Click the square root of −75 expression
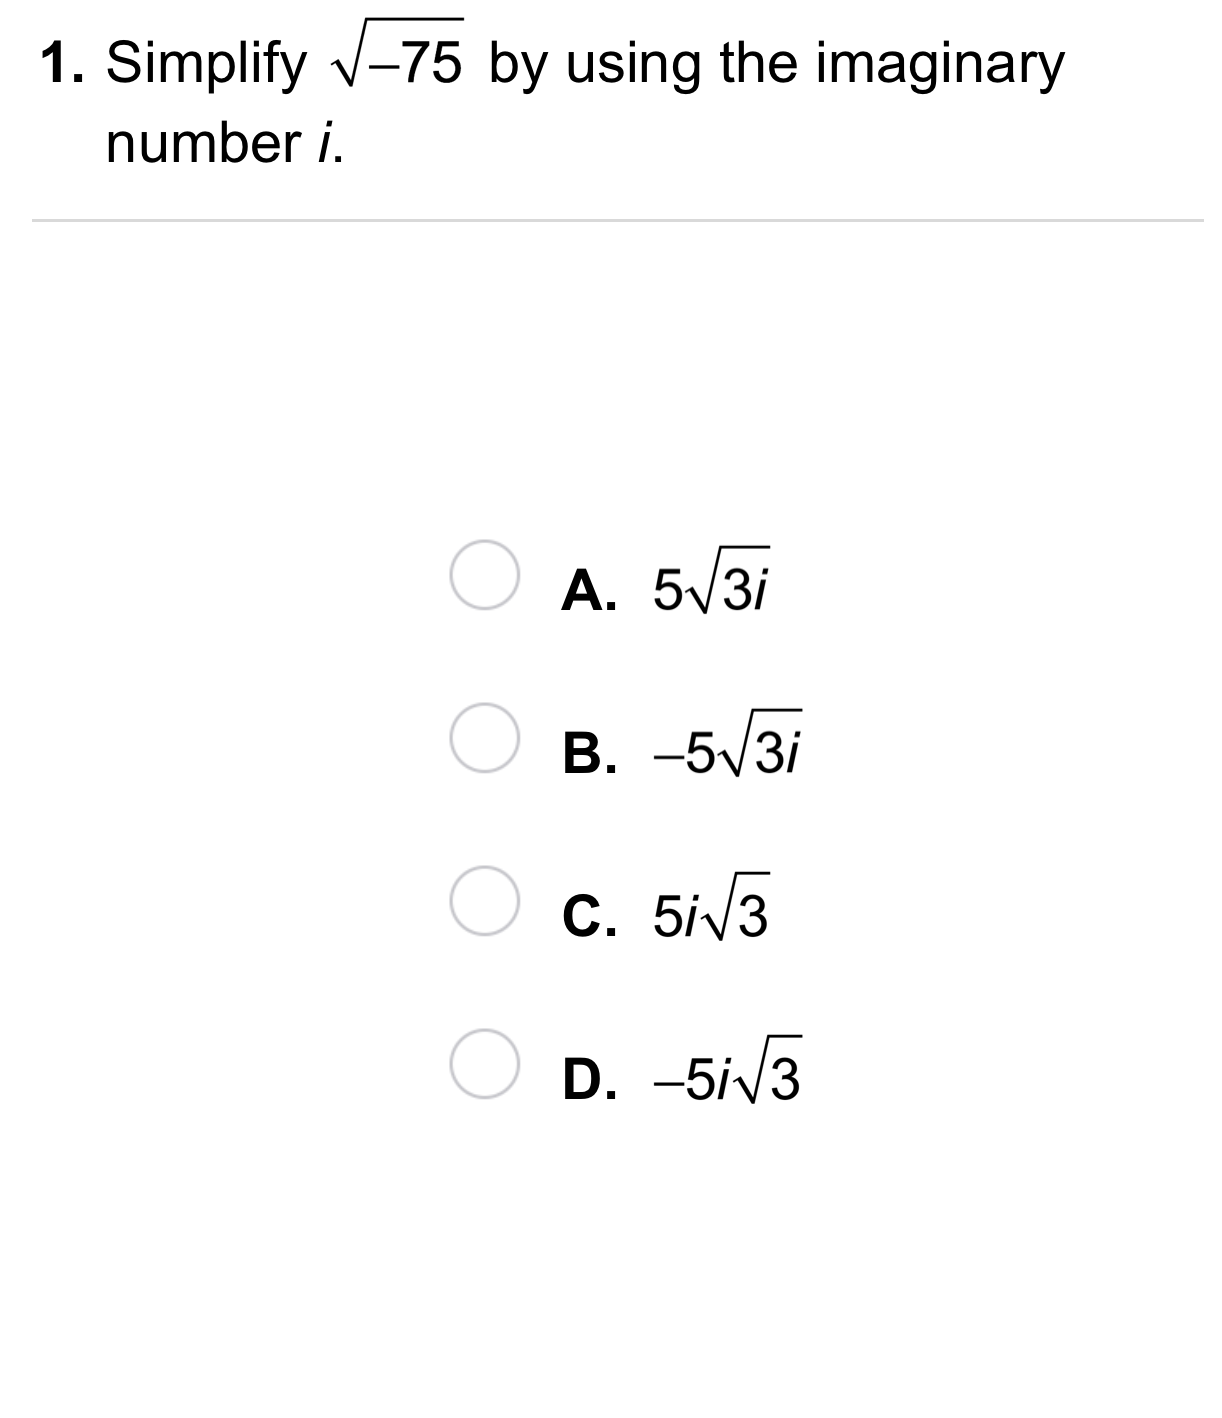1222x1418 pixels. 397,60
